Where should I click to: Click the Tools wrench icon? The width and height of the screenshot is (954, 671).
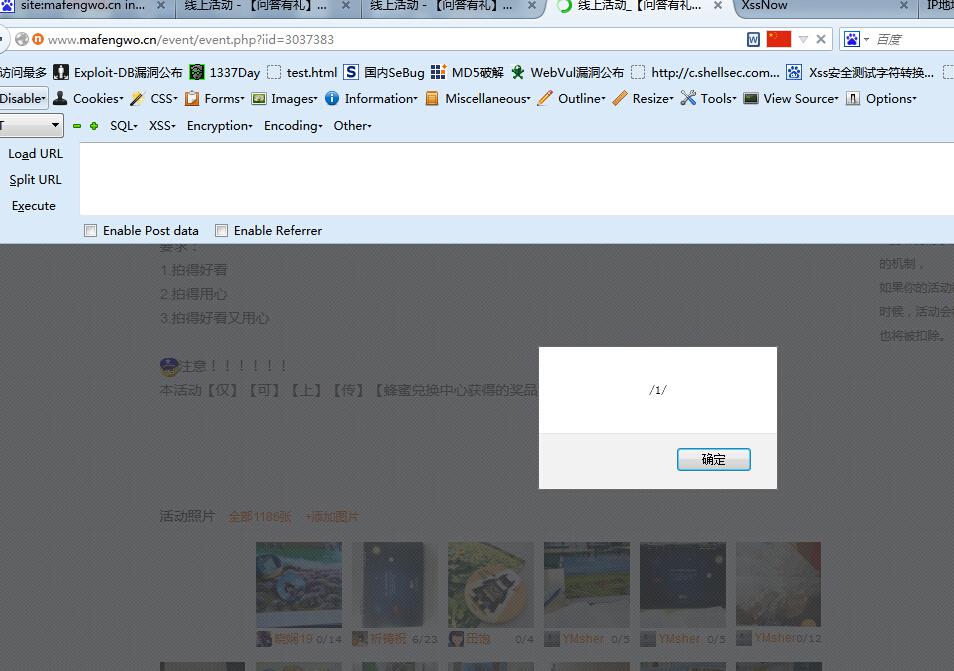[688, 98]
